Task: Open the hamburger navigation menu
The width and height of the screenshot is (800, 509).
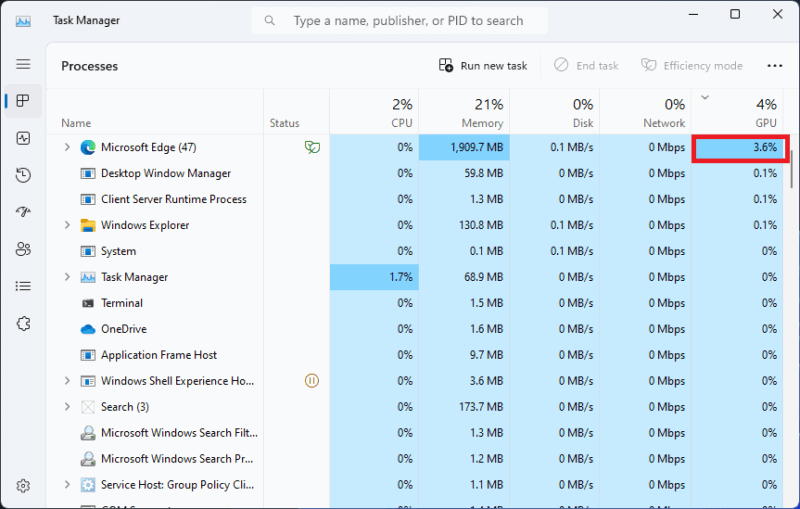Action: (x=23, y=64)
